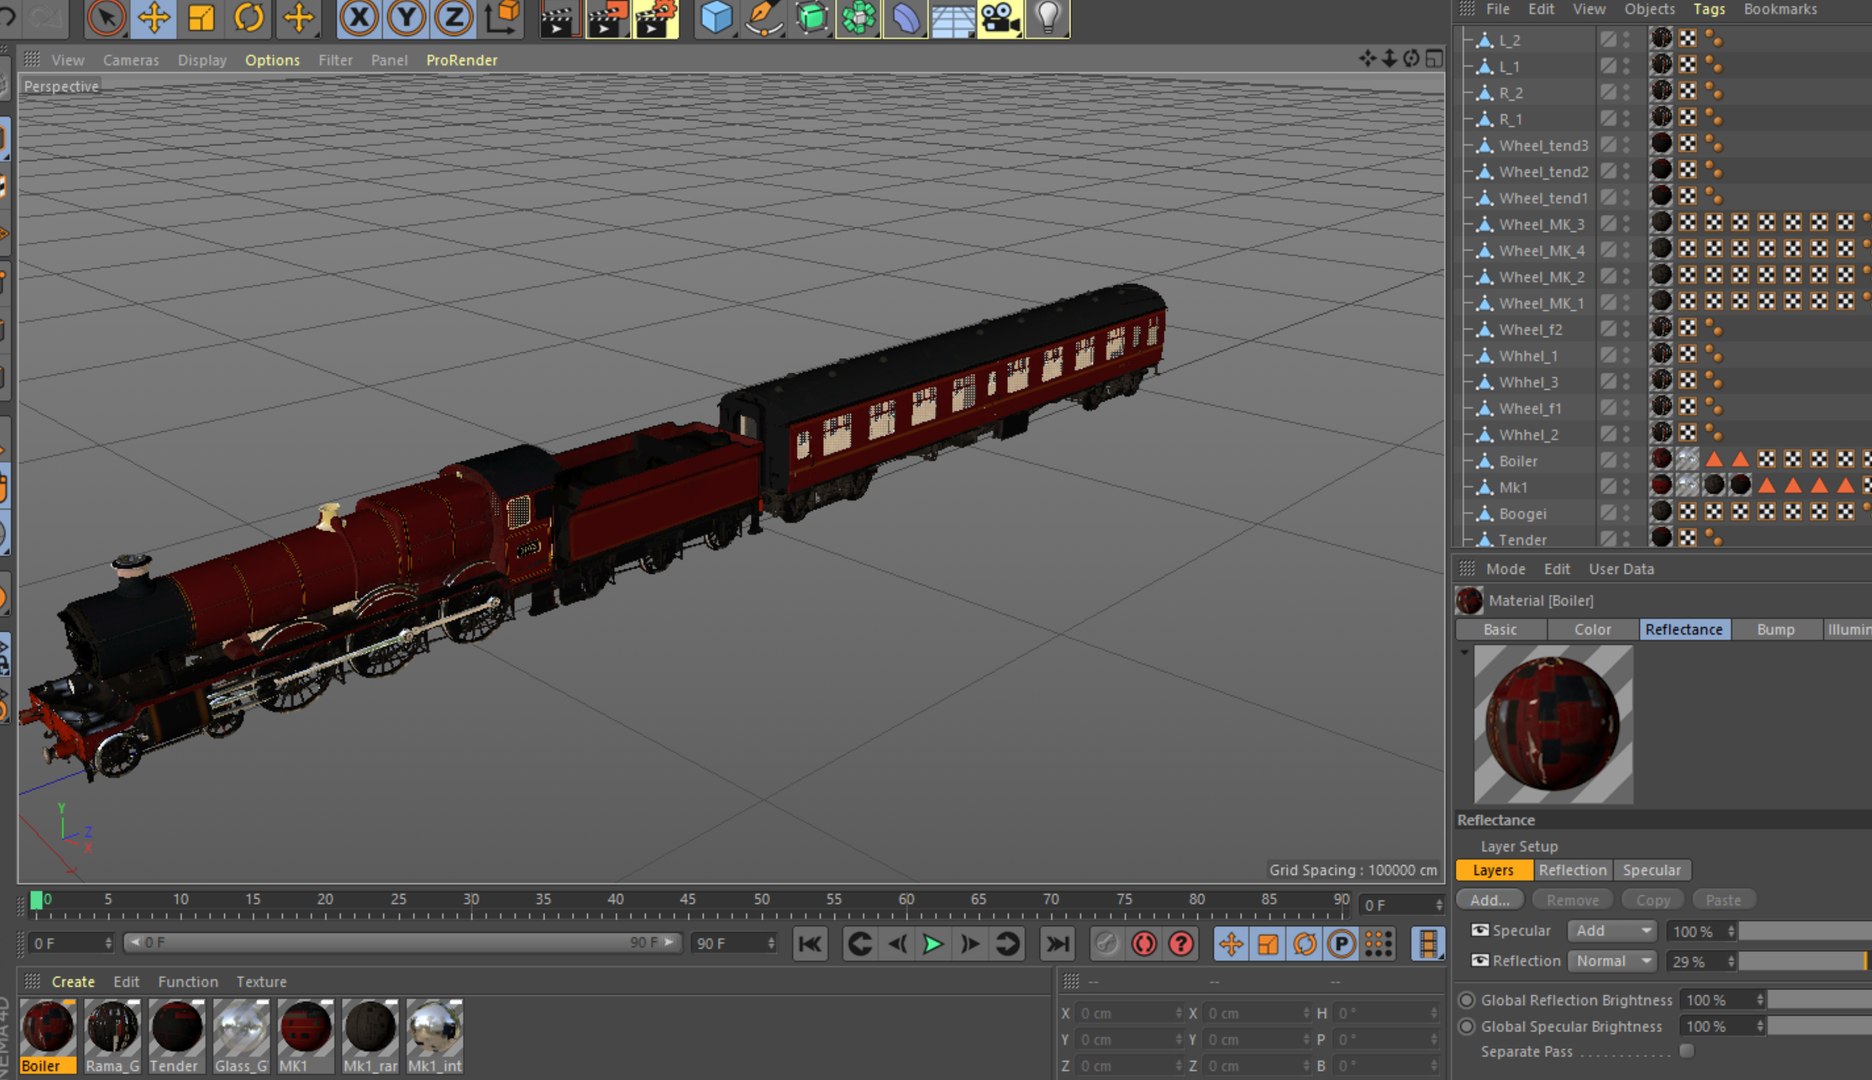This screenshot has height=1080, width=1872.
Task: Select the Boogei object in tree
Action: point(1522,514)
